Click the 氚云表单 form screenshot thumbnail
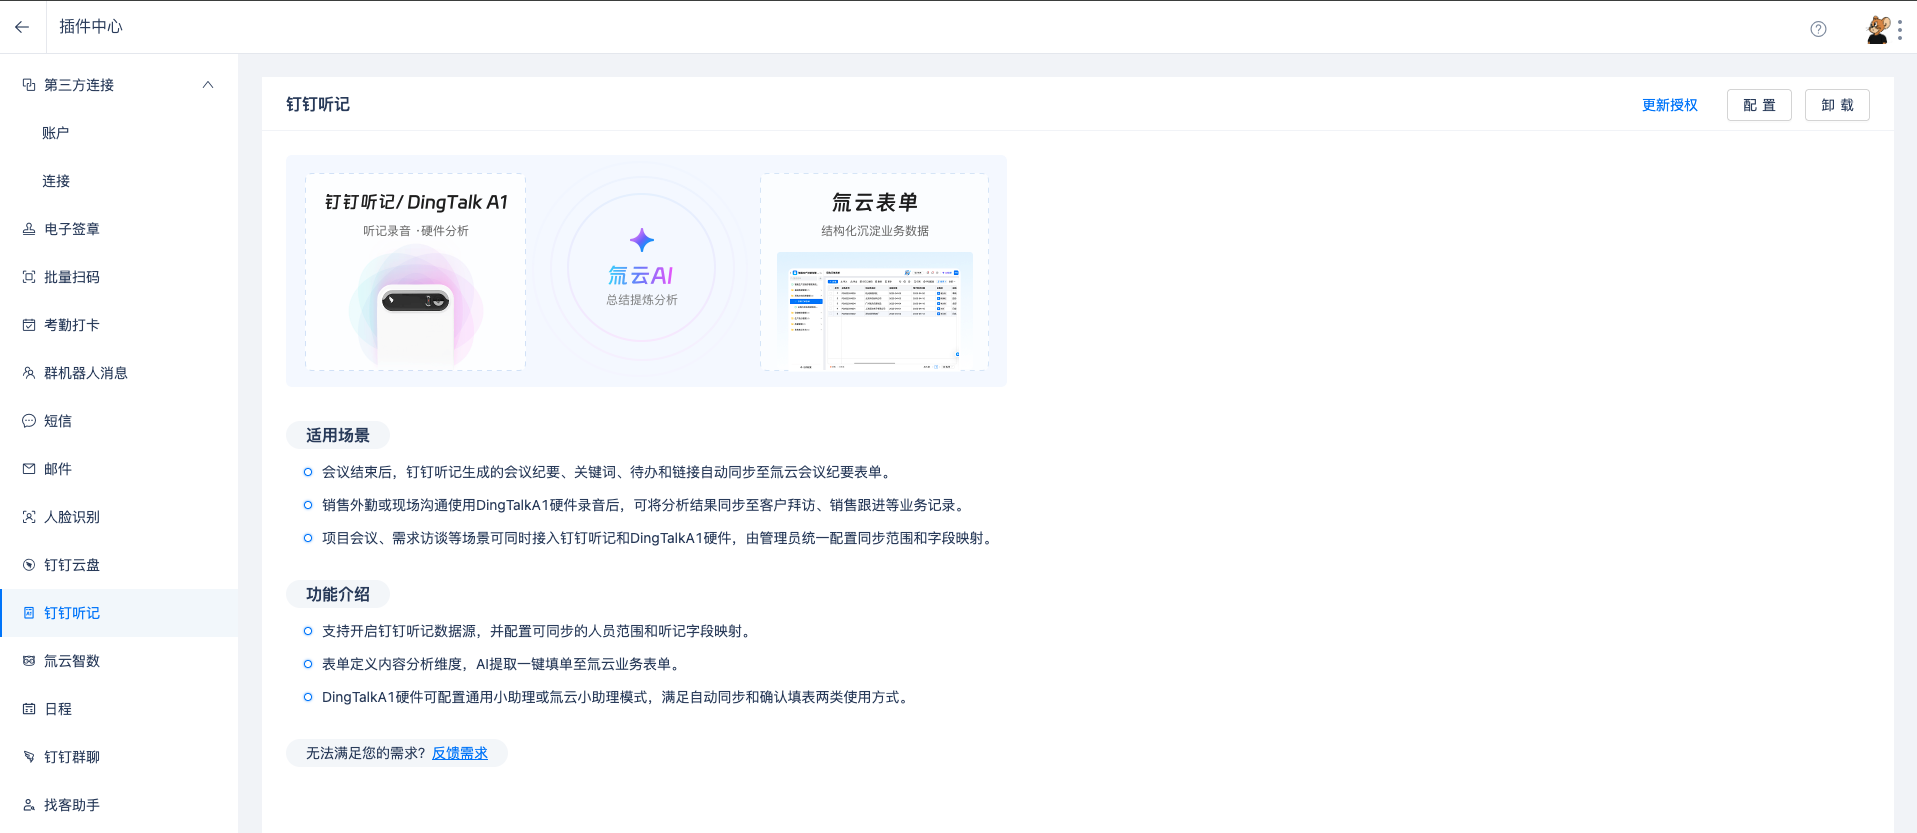Screen dimensions: 1917x833 pos(875,311)
